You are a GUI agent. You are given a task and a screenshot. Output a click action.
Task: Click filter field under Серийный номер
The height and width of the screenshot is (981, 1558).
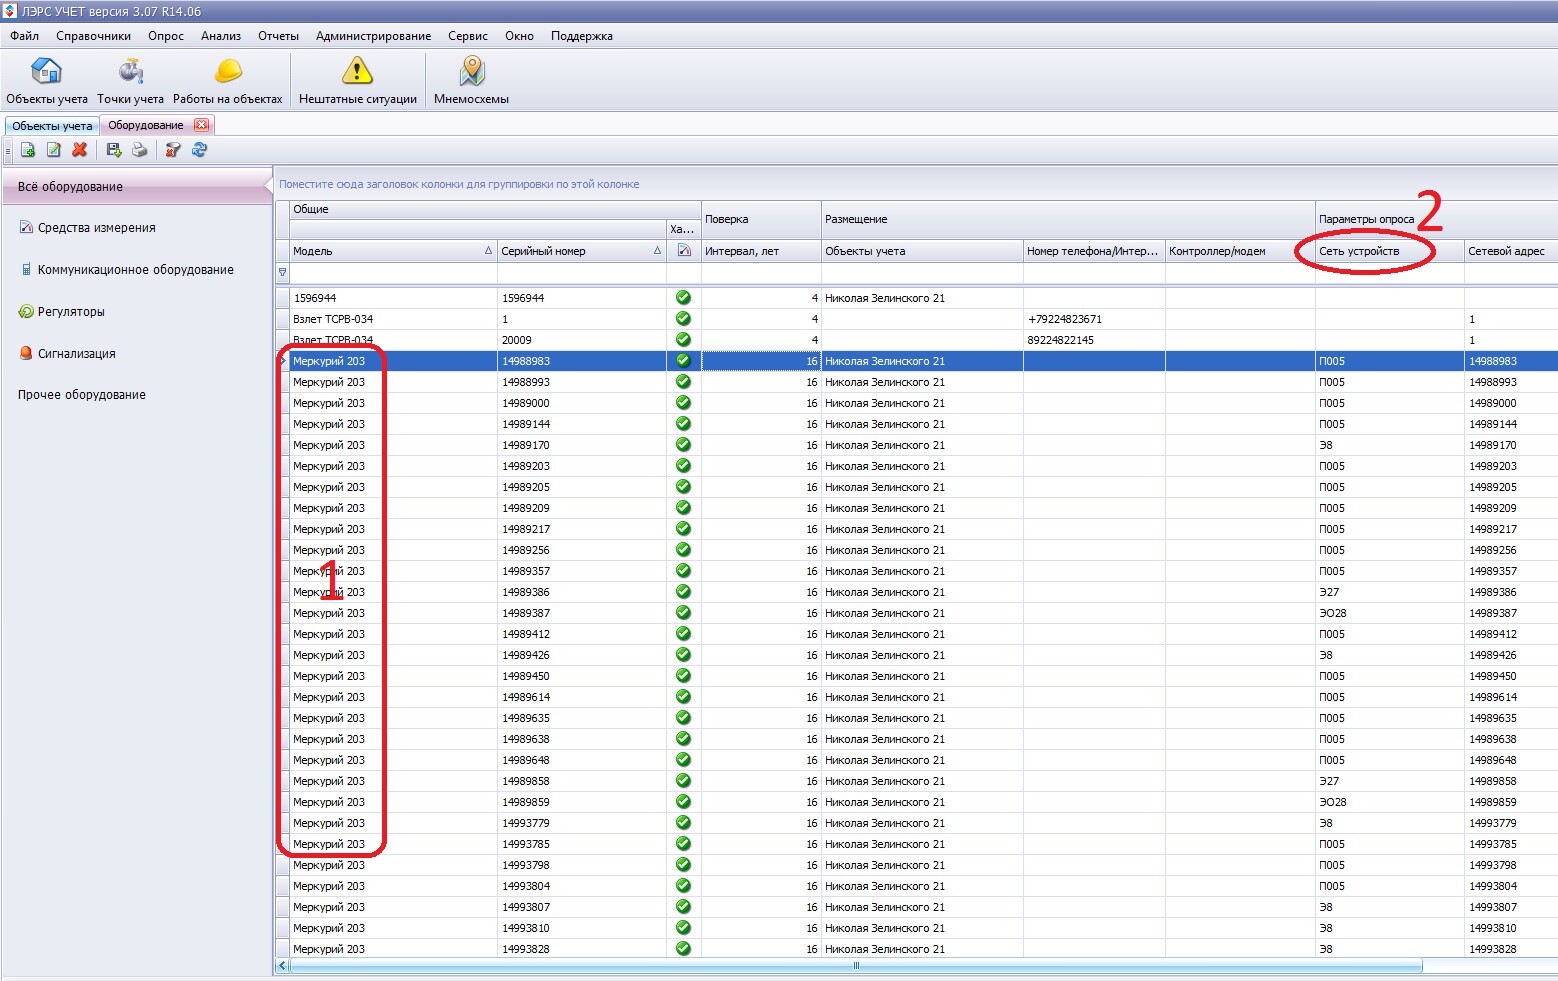[x=582, y=273]
